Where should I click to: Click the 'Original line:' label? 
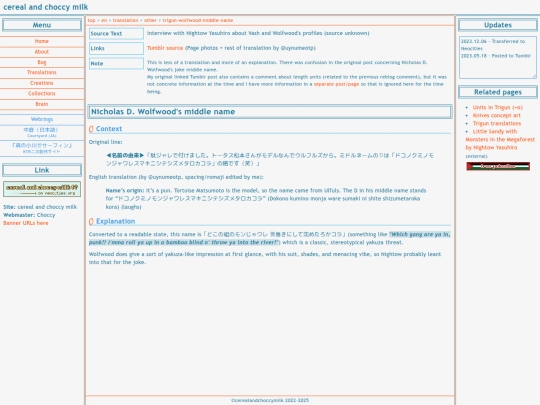[105, 142]
